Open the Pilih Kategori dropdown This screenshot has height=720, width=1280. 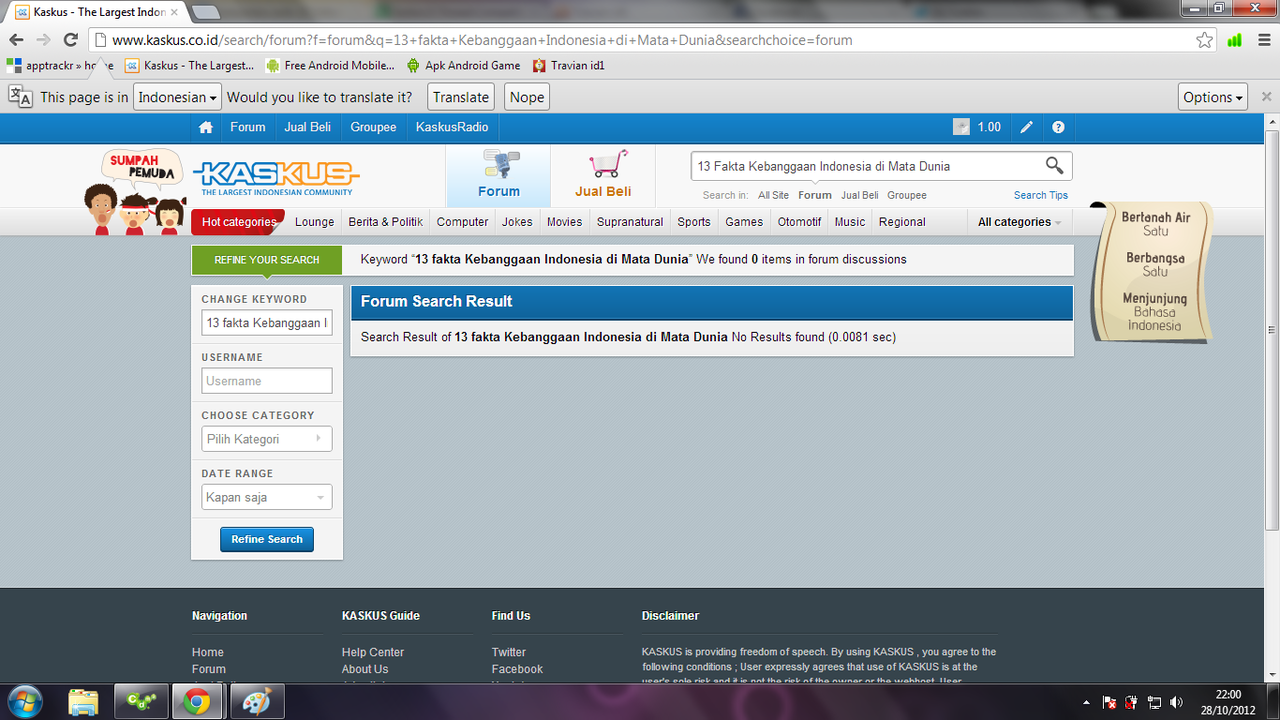(266, 439)
